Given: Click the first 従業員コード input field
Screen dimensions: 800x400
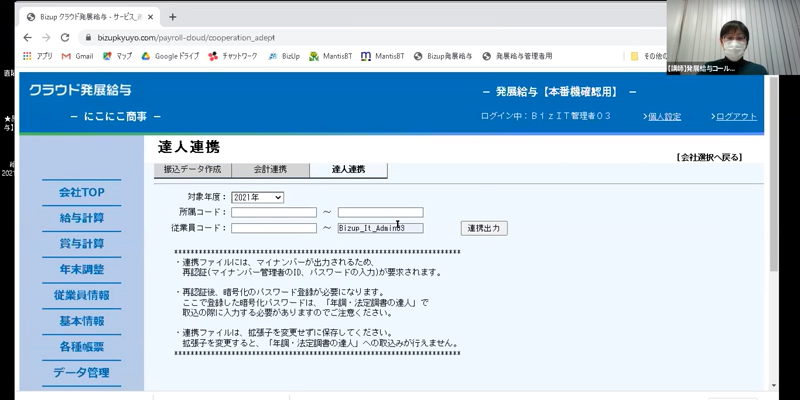Looking at the screenshot, I should [274, 228].
